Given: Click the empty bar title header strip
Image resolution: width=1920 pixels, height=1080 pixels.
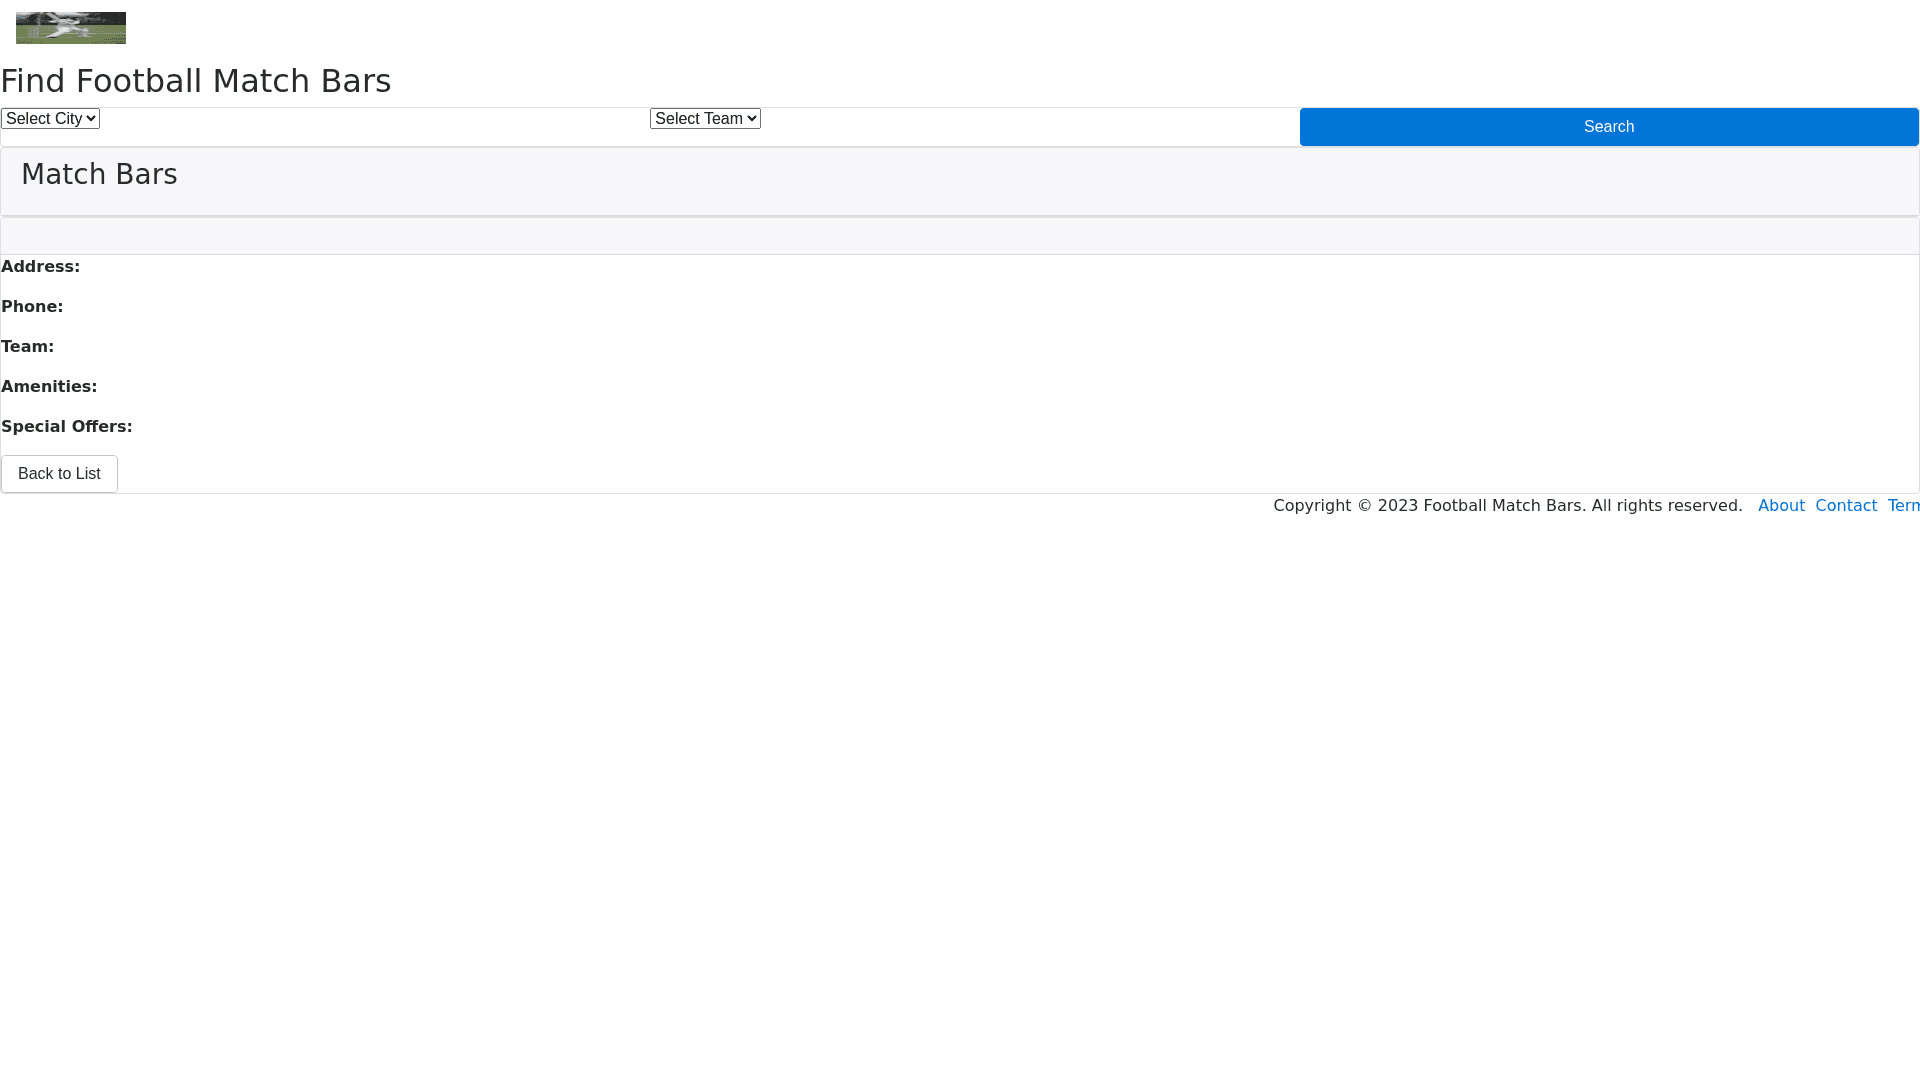Looking at the screenshot, I should pos(960,236).
